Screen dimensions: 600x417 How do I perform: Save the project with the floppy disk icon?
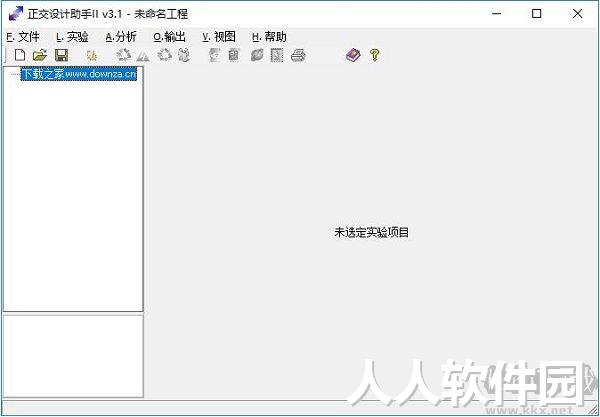[x=61, y=55]
